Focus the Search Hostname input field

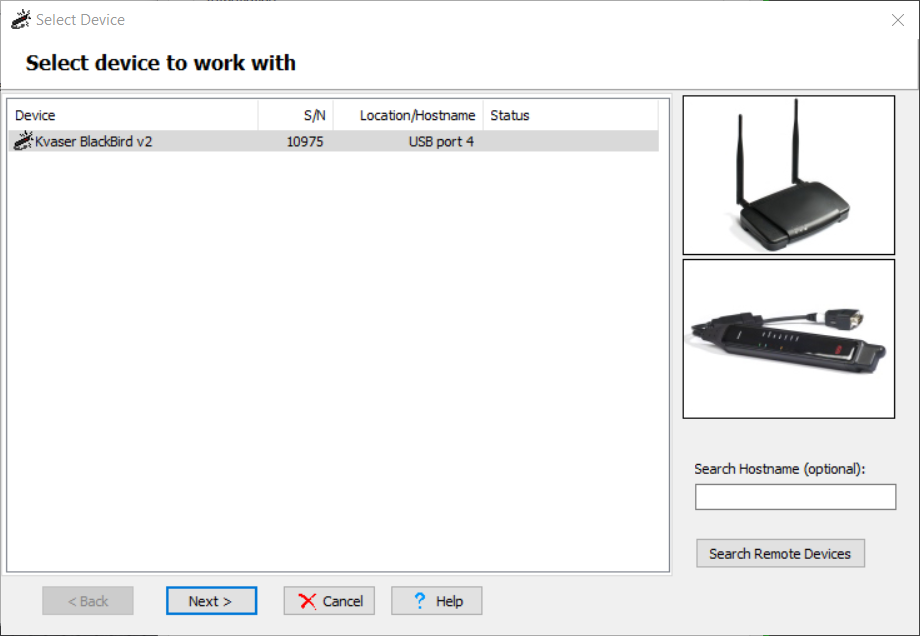pyautogui.click(x=795, y=497)
